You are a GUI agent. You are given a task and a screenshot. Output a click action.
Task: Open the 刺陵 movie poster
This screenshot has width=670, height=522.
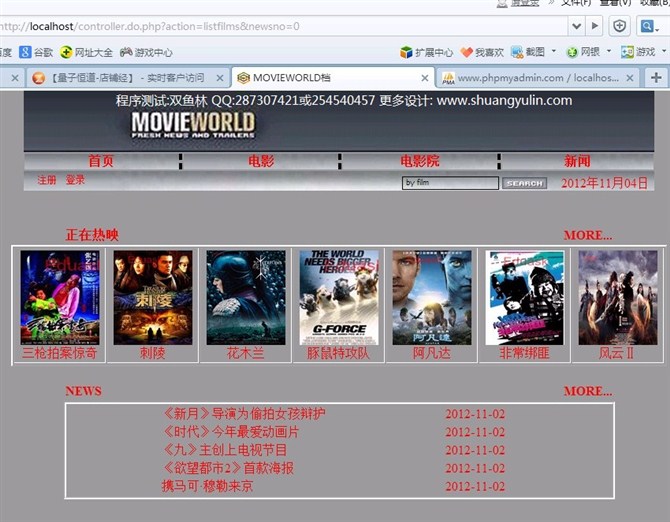pos(153,297)
